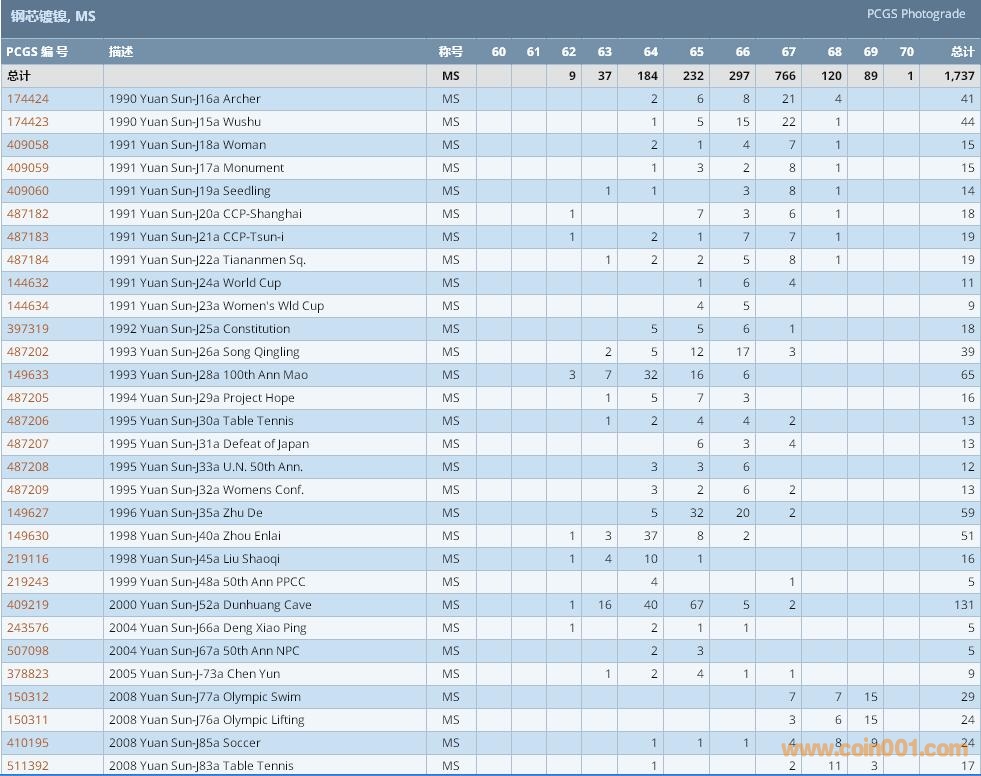This screenshot has width=981, height=776.
Task: Open PCGS number 150312 Olympic Swim
Action: click(28, 697)
